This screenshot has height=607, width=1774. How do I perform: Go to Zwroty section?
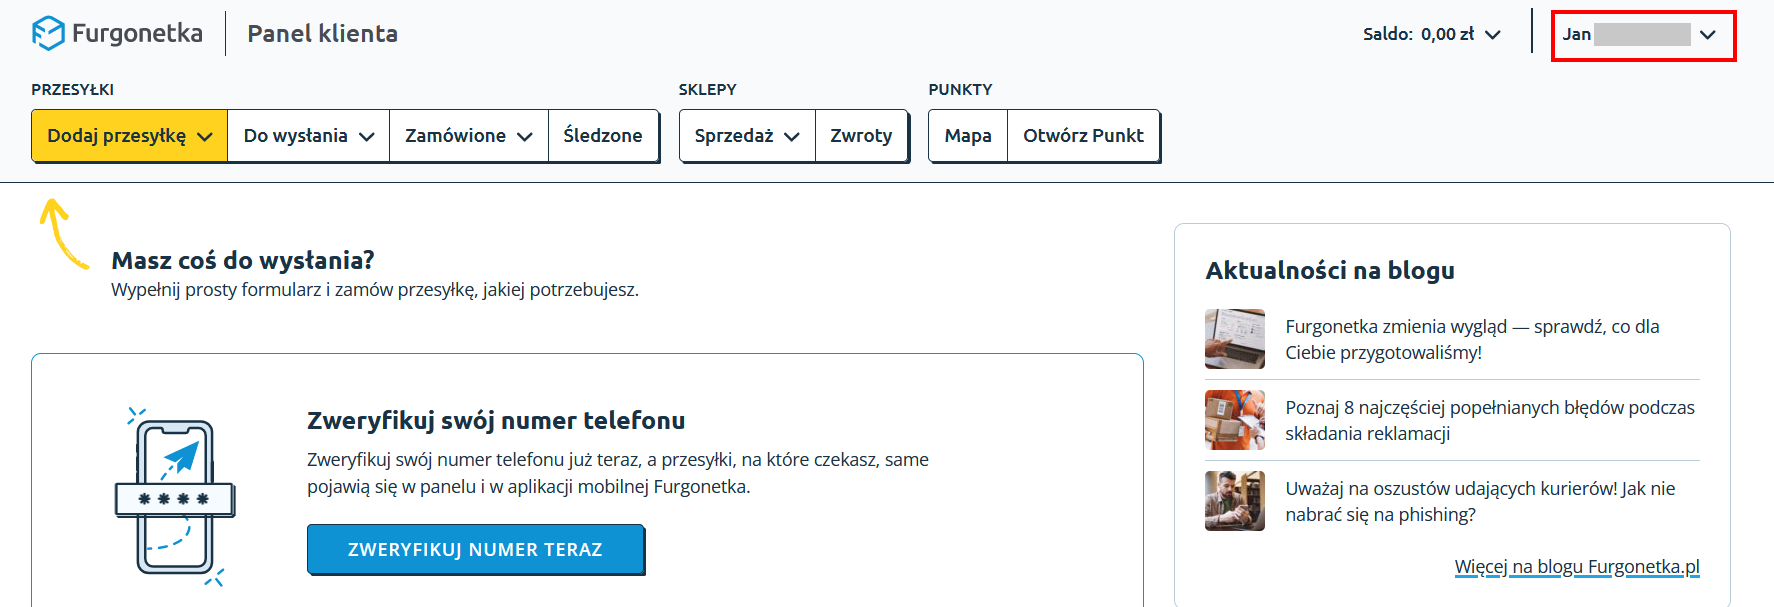click(x=861, y=136)
